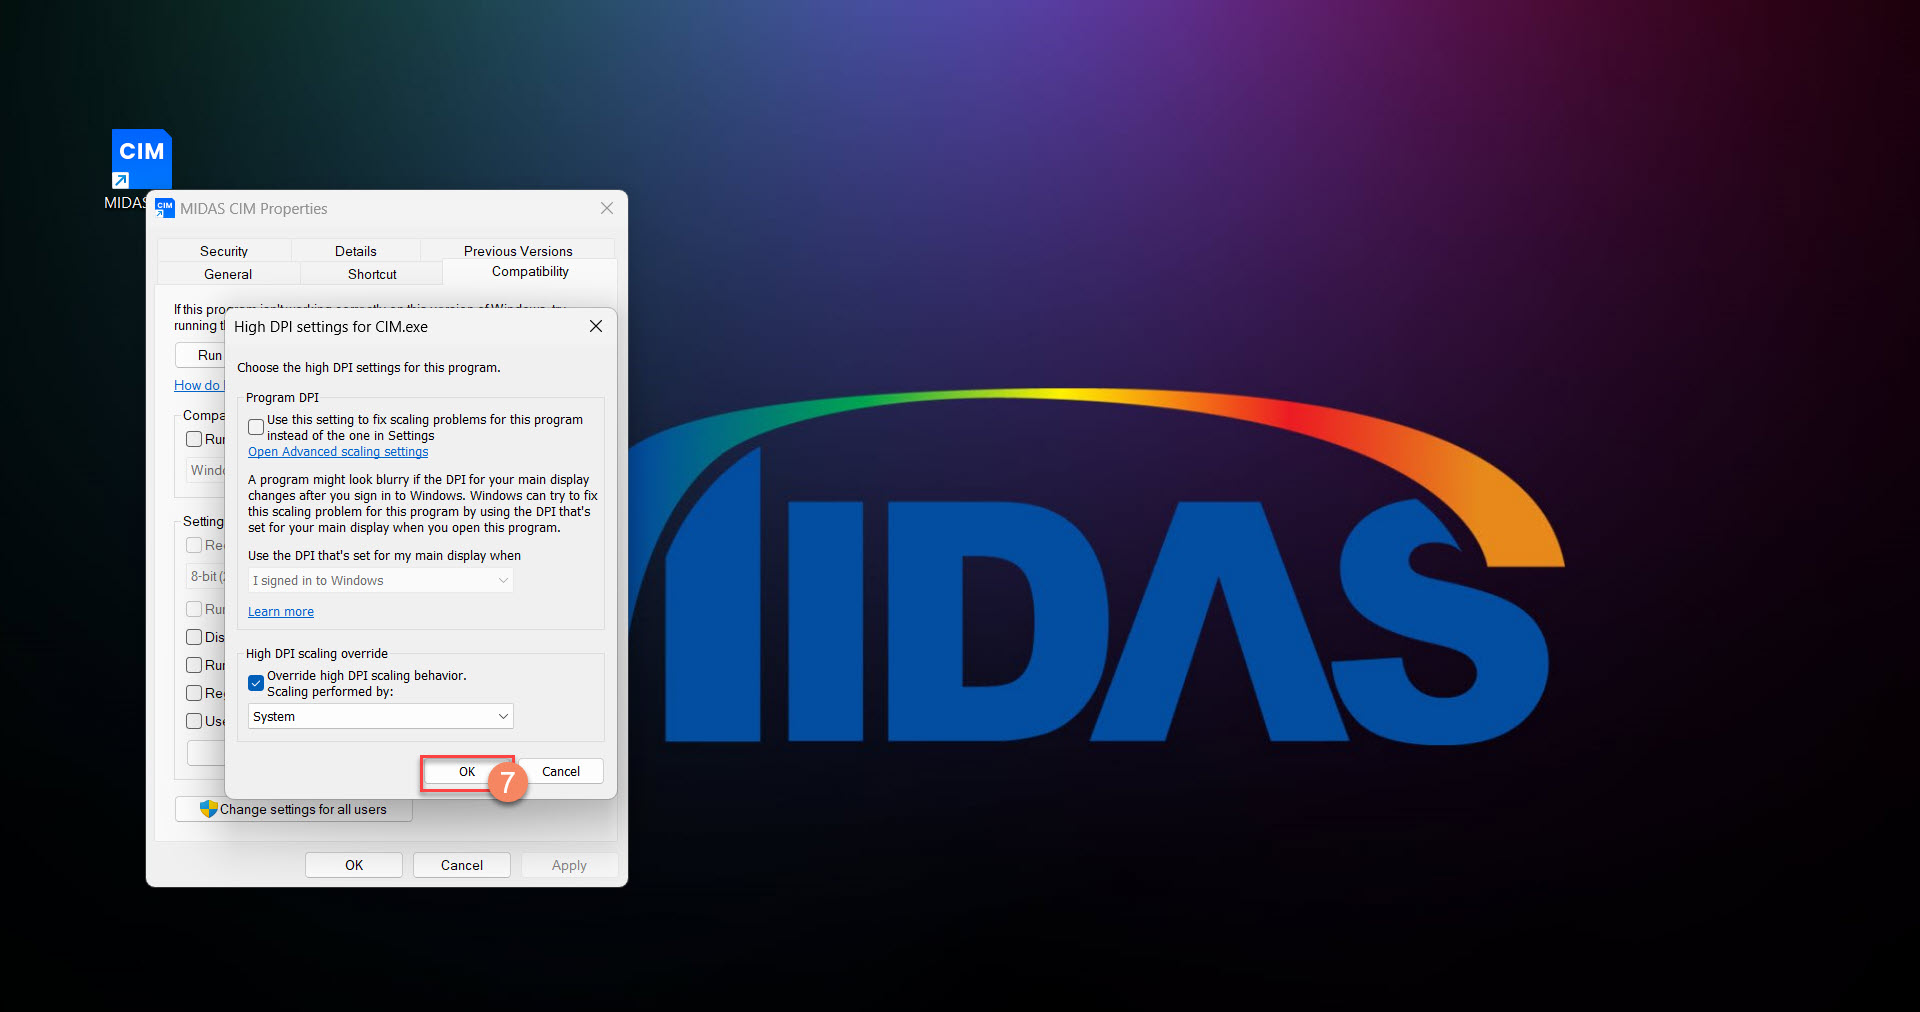The width and height of the screenshot is (1920, 1012).
Task: Open the Shortcut tab
Action: (372, 274)
